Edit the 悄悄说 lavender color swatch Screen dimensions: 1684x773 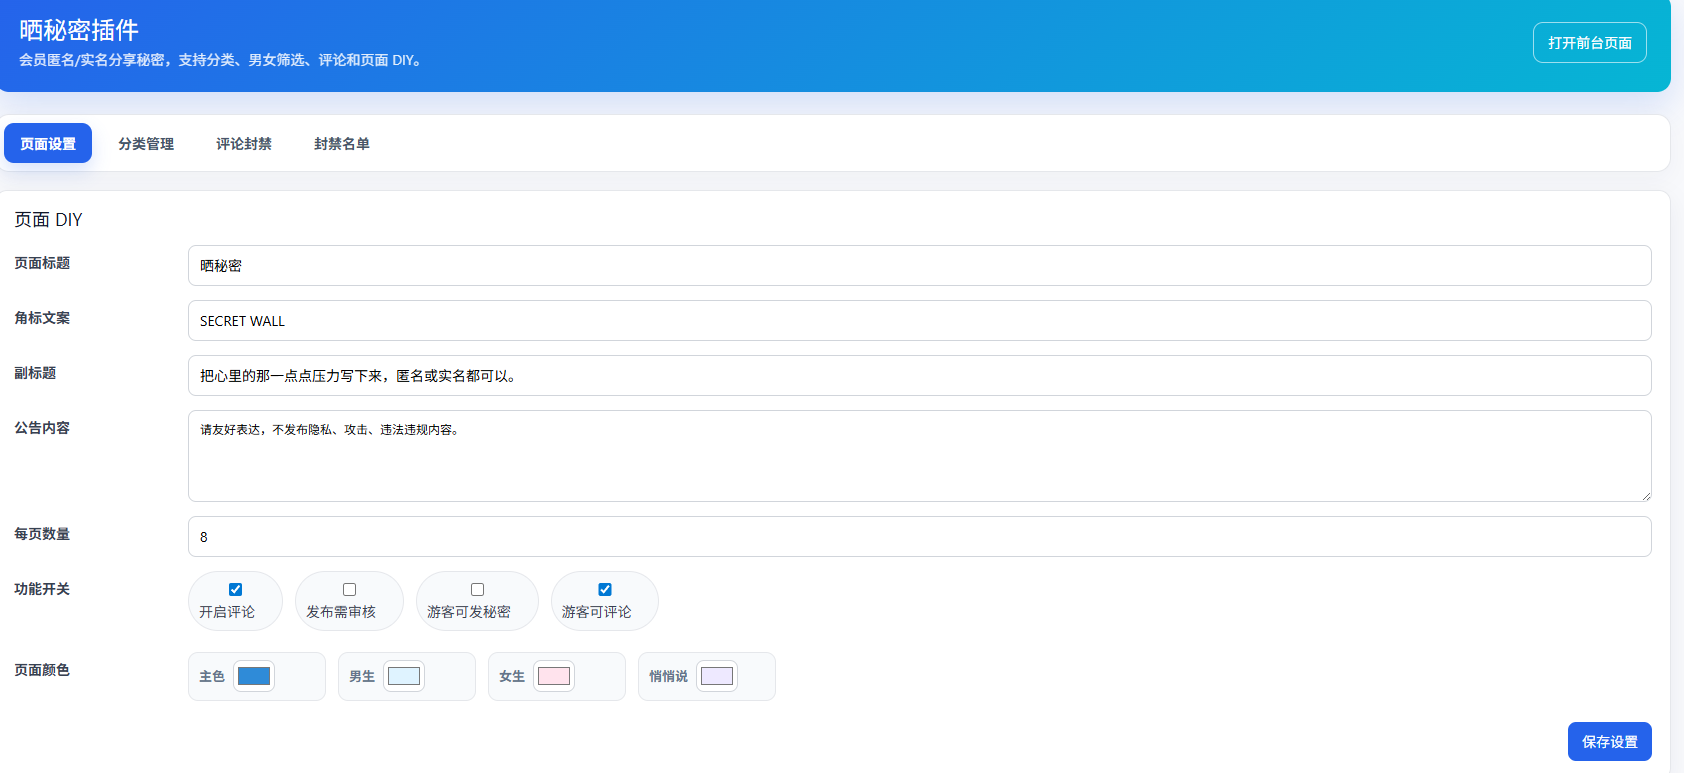[717, 676]
